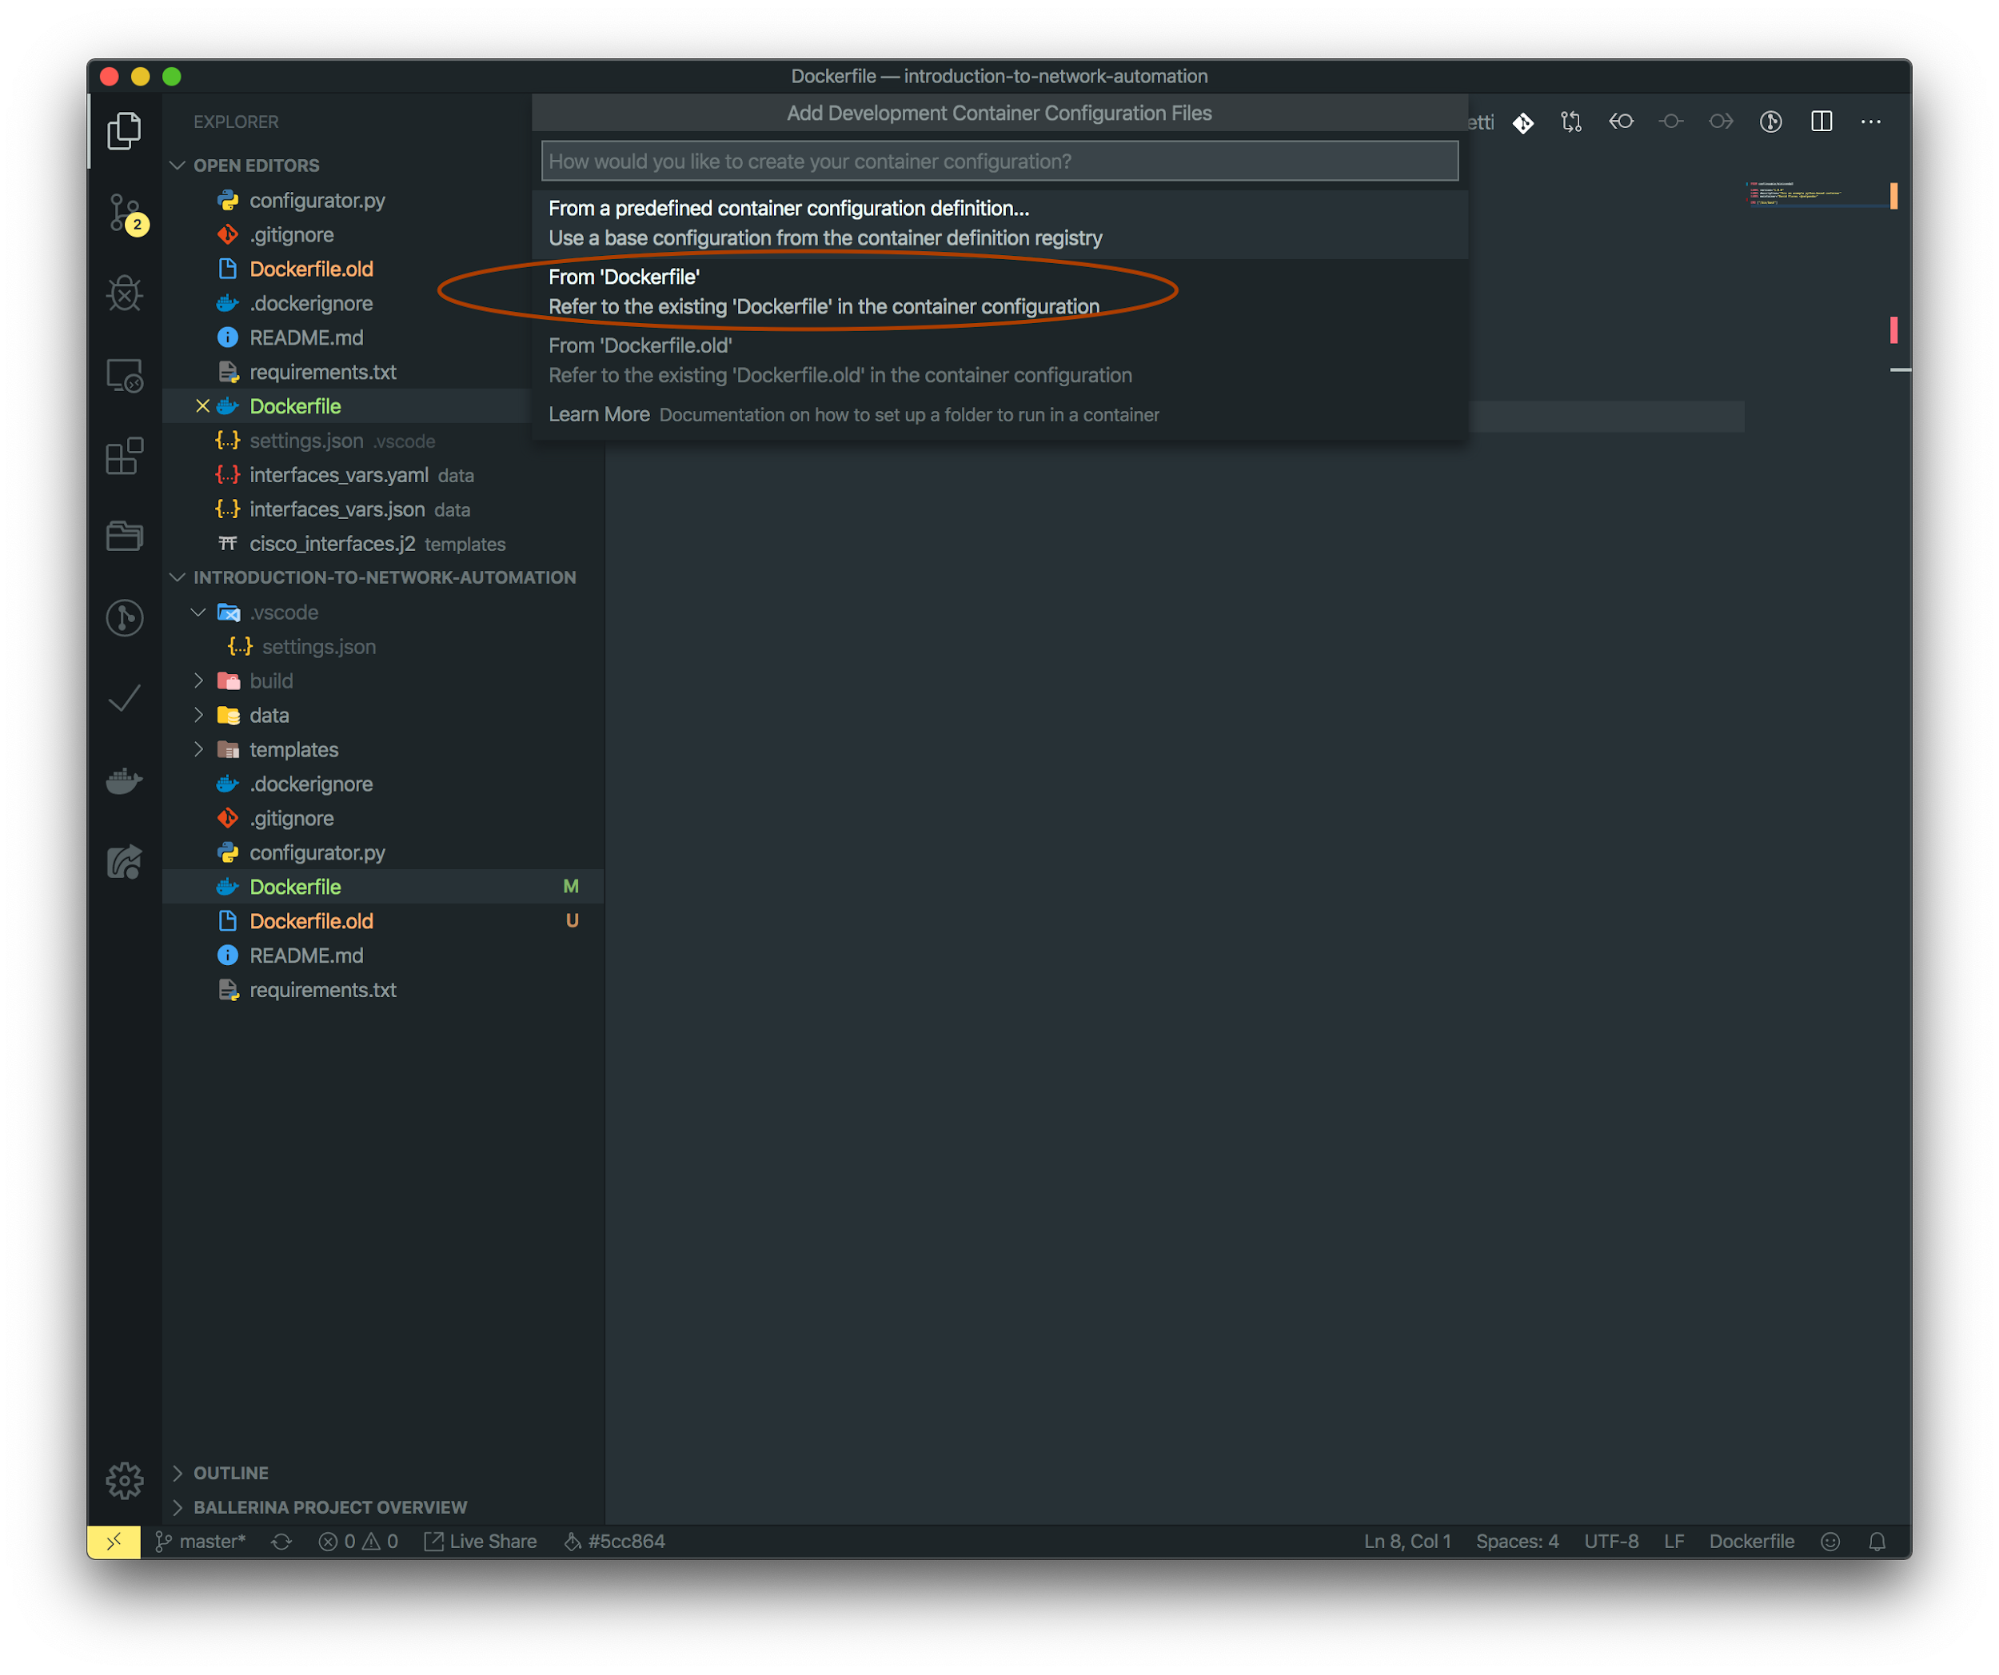
Task: Open the Ballerina view icon above the gear
Action: tap(124, 862)
